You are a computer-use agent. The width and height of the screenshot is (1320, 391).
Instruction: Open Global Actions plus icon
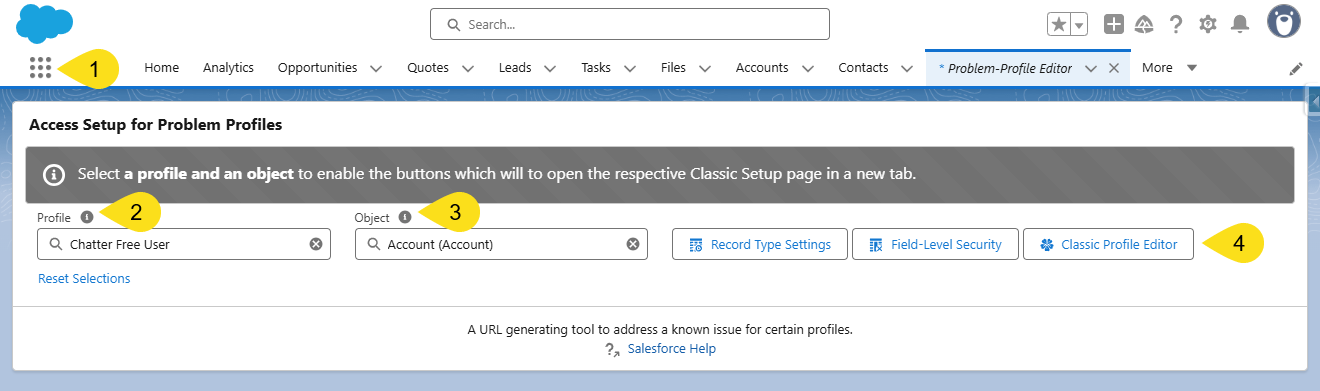(x=1114, y=24)
